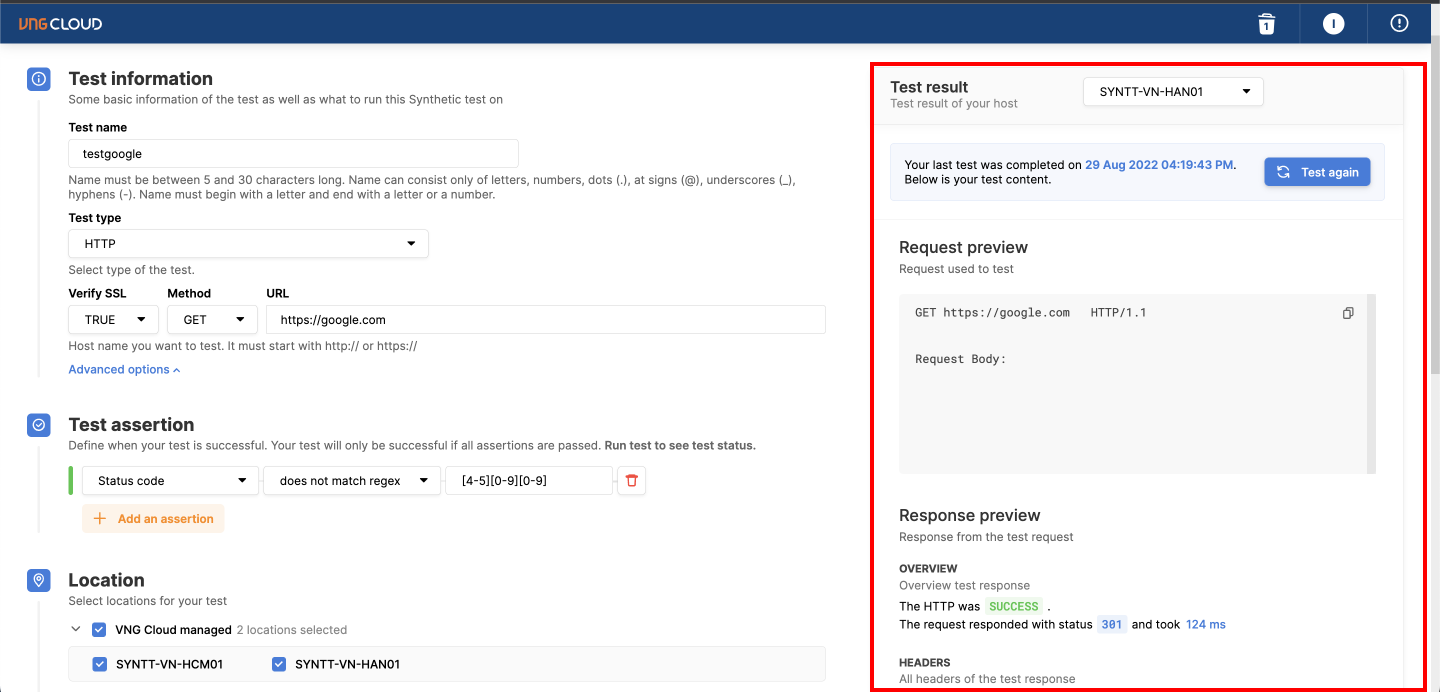Delete the Status code assertion with red trash icon
Viewport: 1440px width, 692px height.
[x=631, y=481]
